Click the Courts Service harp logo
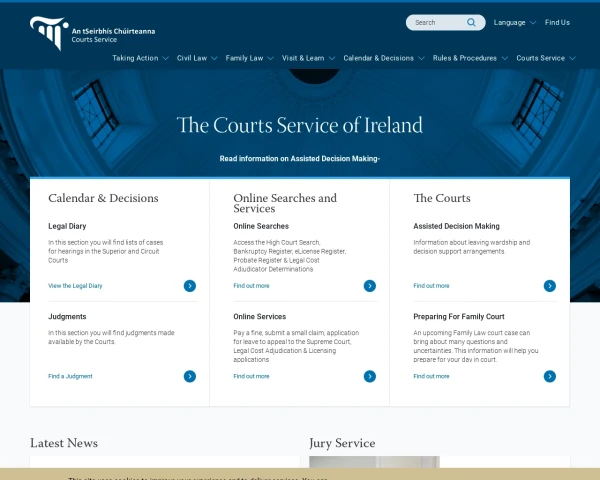The height and width of the screenshot is (480, 600). [x=49, y=33]
